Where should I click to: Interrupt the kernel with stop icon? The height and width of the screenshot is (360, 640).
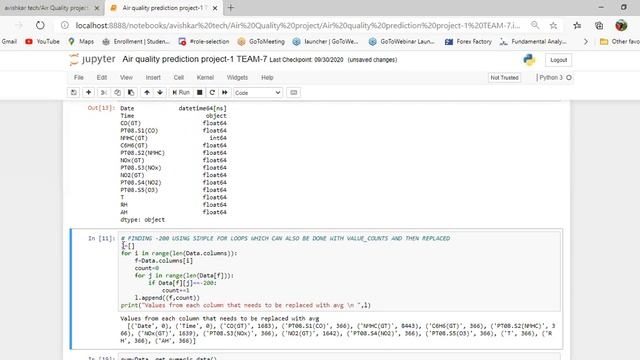click(200, 93)
